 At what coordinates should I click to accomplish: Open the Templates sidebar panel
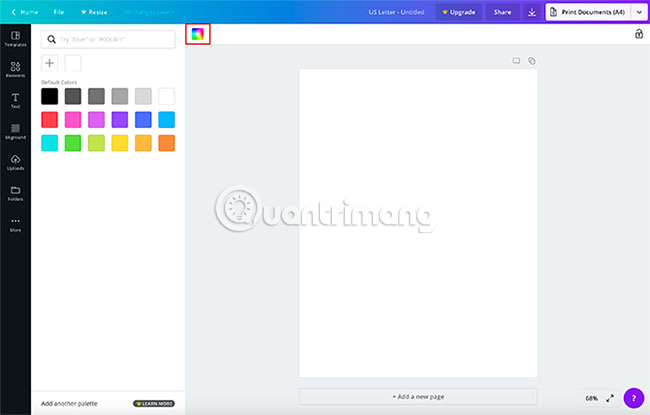click(15, 39)
